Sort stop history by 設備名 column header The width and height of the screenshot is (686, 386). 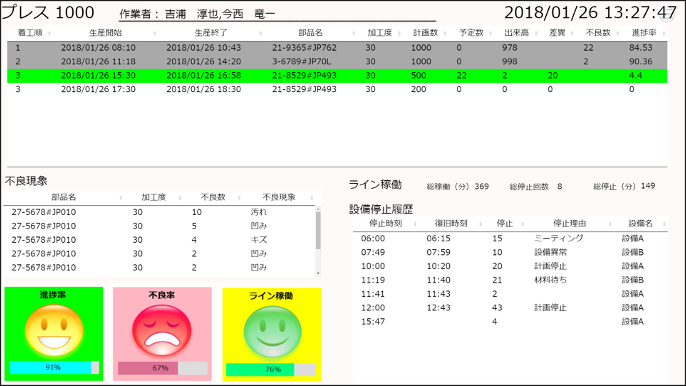[x=640, y=224]
